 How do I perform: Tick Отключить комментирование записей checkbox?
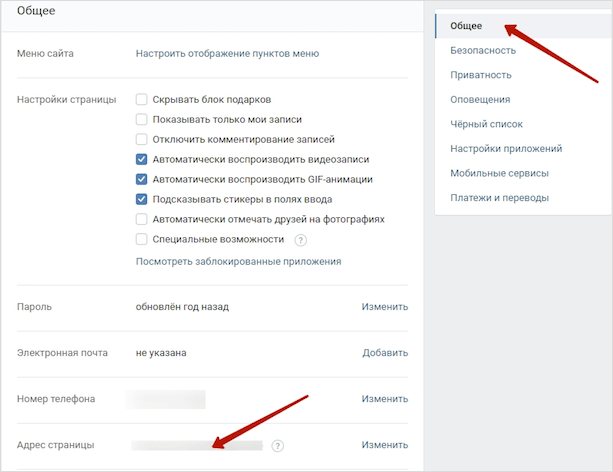point(142,139)
